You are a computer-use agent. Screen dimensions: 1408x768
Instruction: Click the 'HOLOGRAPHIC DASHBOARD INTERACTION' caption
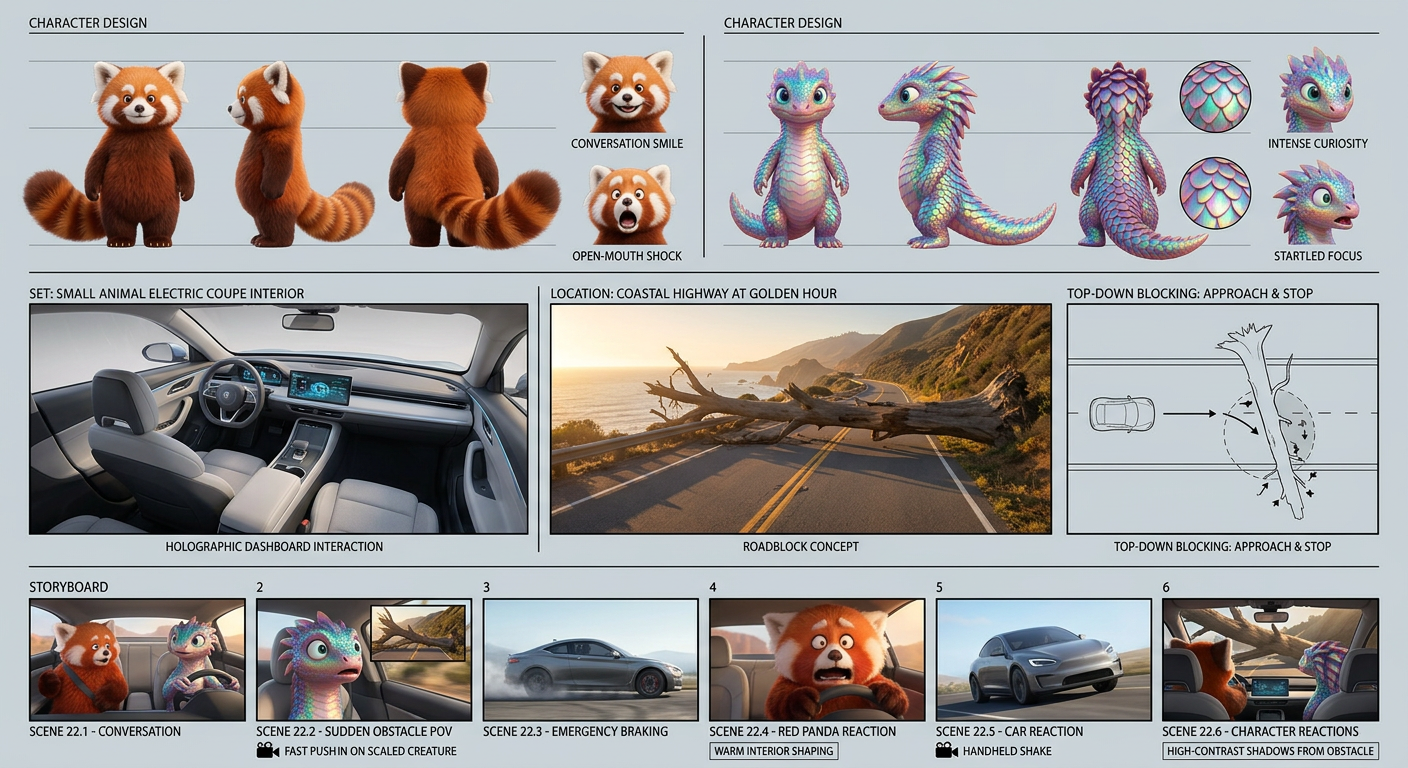pyautogui.click(x=274, y=547)
